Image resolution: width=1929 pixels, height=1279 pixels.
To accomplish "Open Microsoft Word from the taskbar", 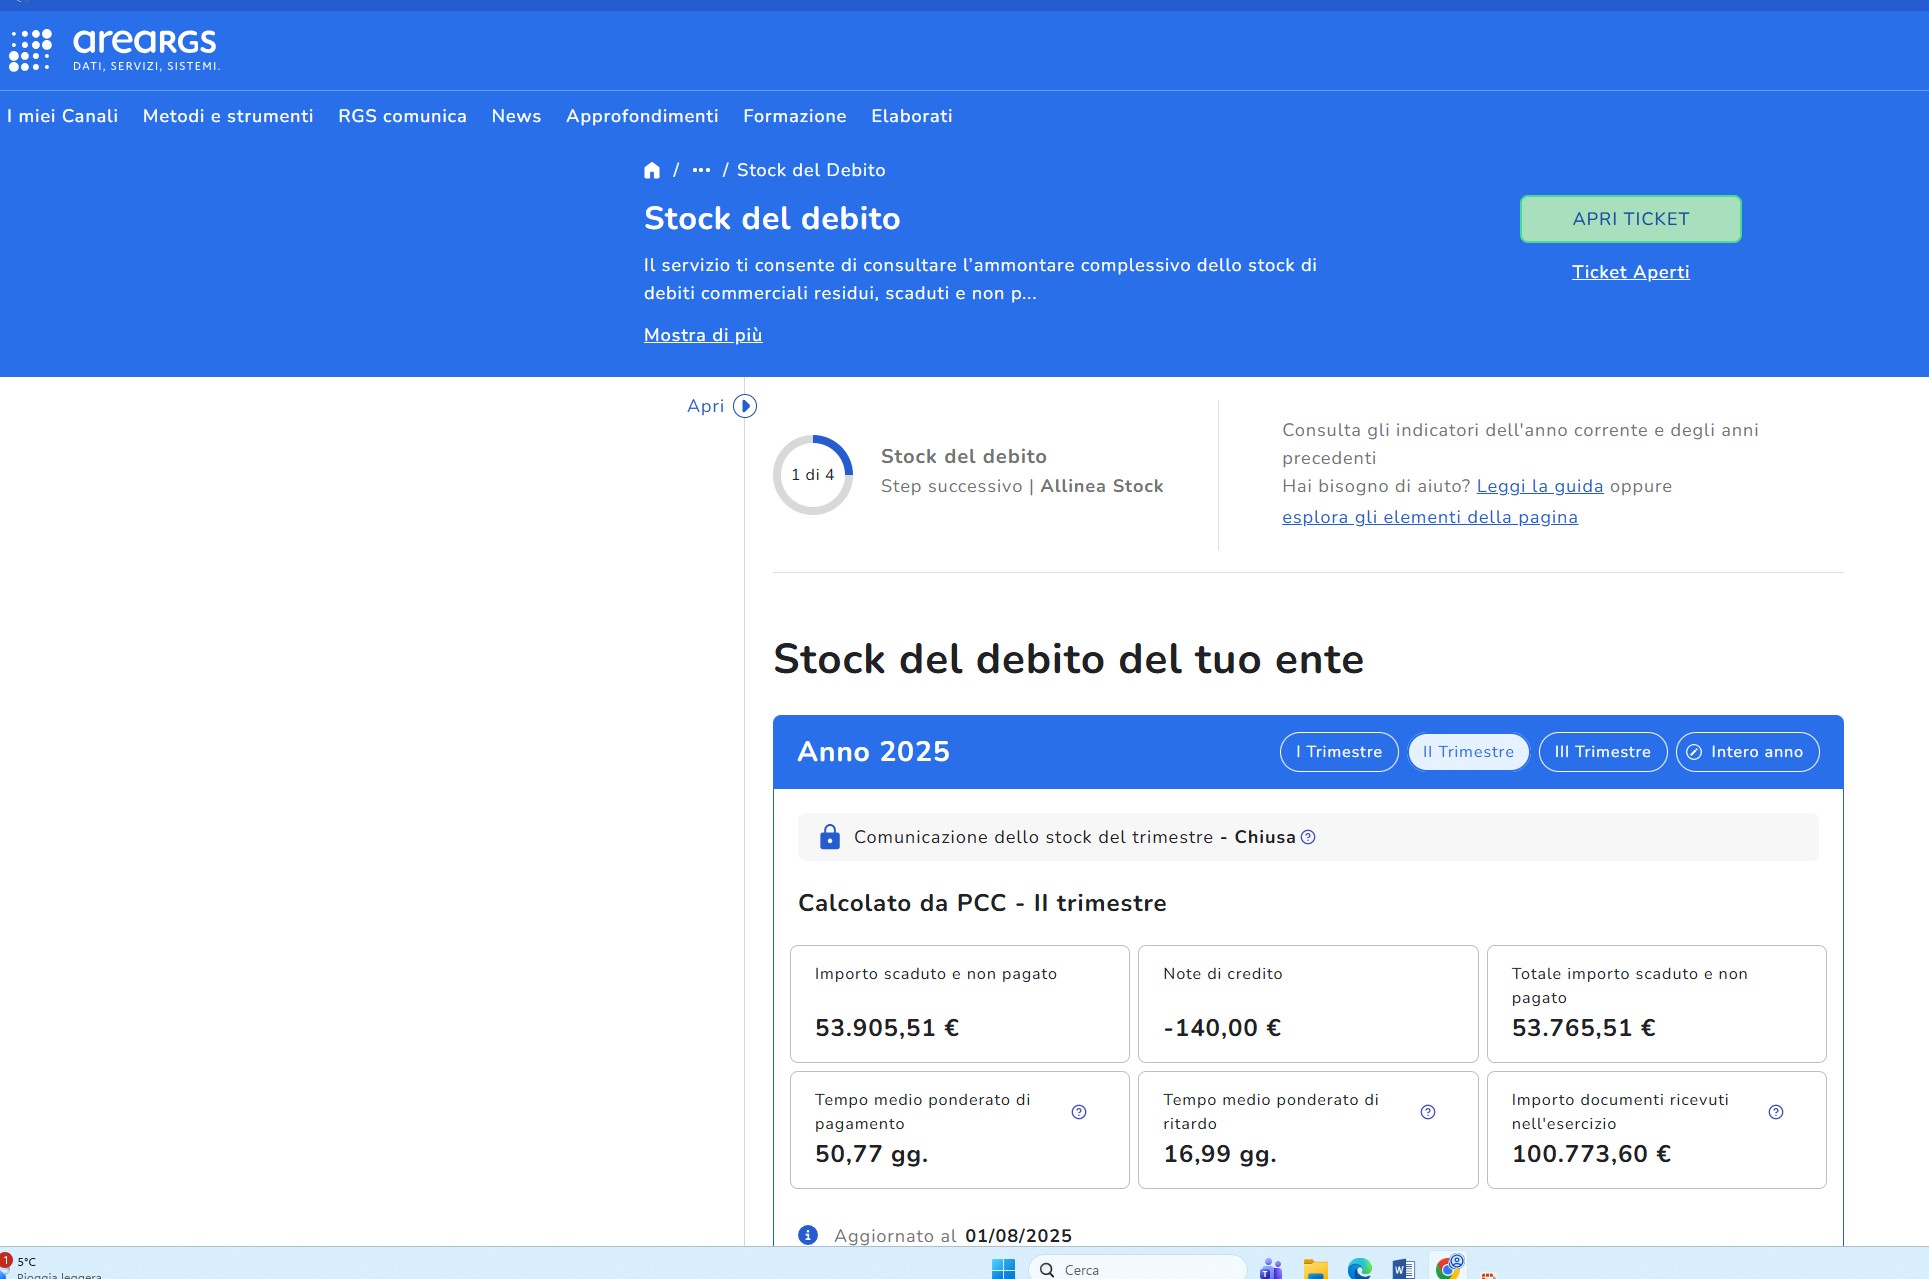I will tap(1403, 1269).
